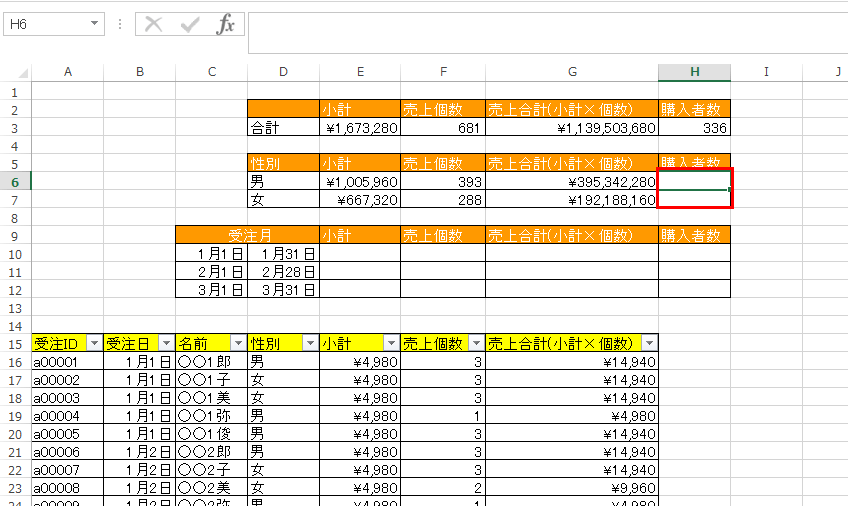Select cell H7 below the active cell
Image resolution: width=848 pixels, height=506 pixels.
tap(694, 200)
